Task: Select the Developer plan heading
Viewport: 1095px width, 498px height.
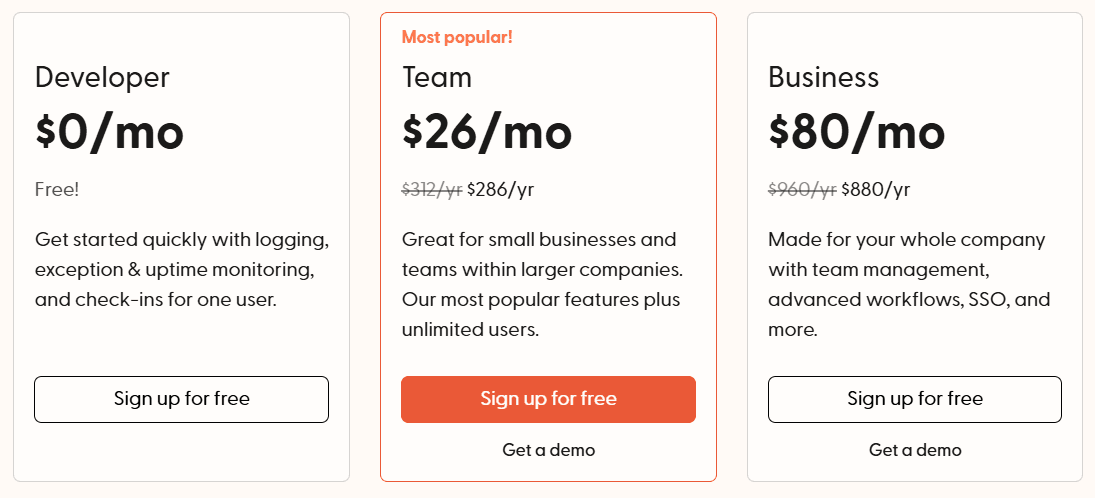Action: tap(102, 78)
